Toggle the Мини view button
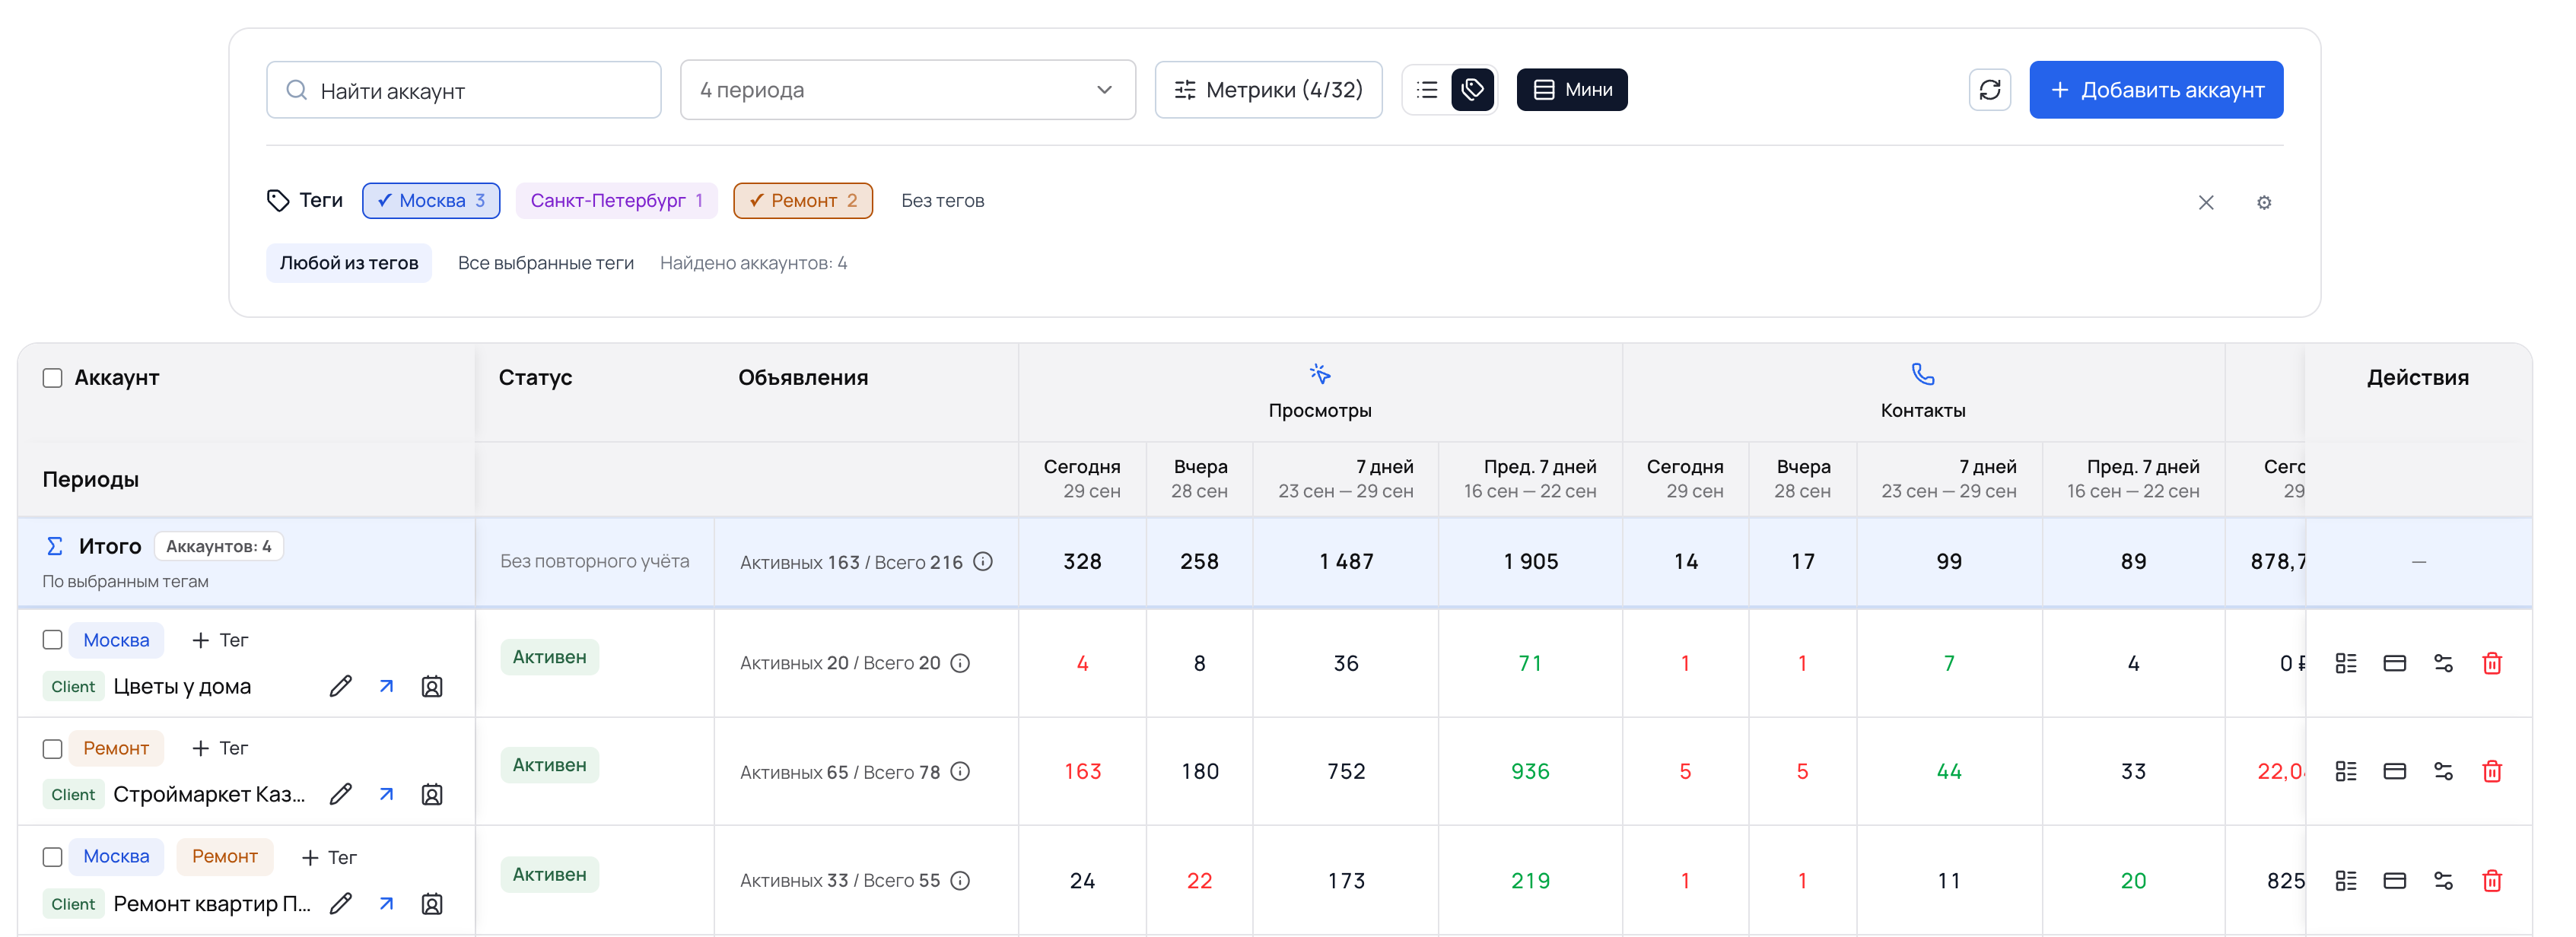 [1571, 90]
